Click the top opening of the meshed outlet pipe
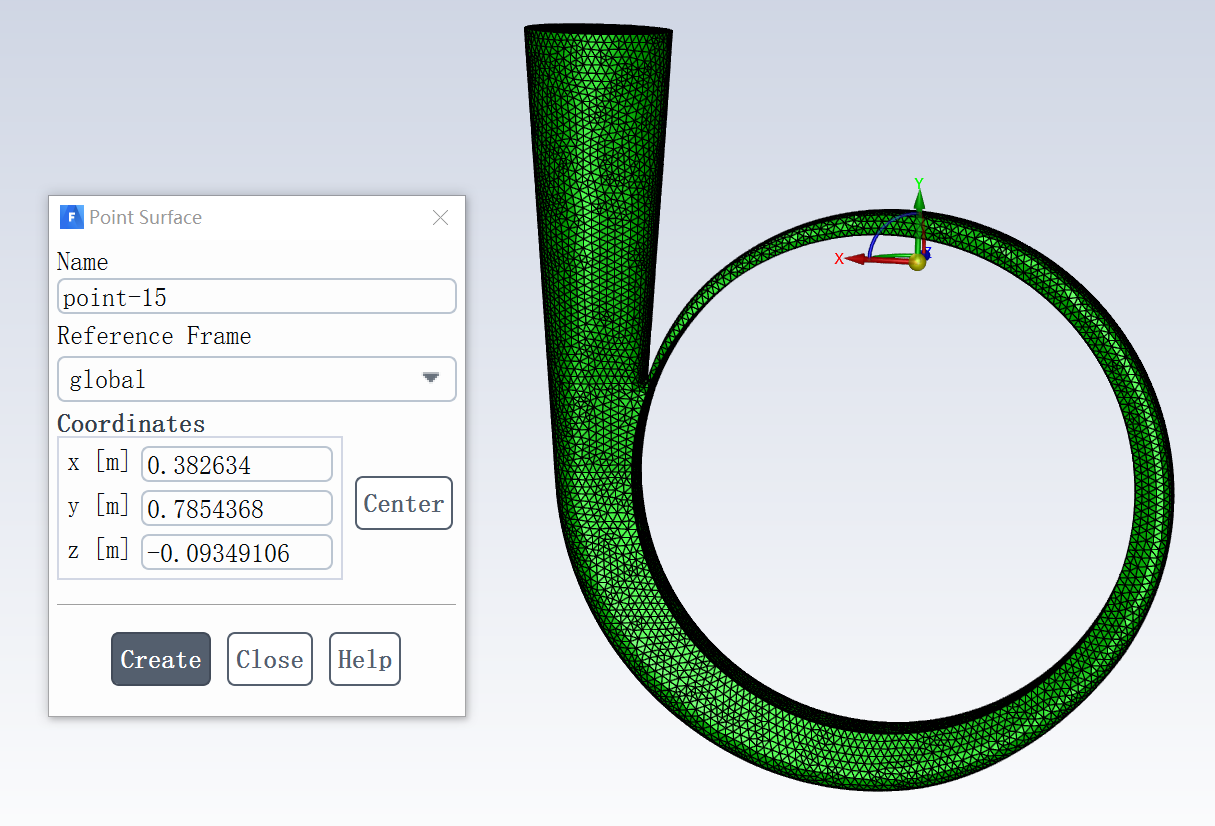The width and height of the screenshot is (1215, 826). point(598,31)
